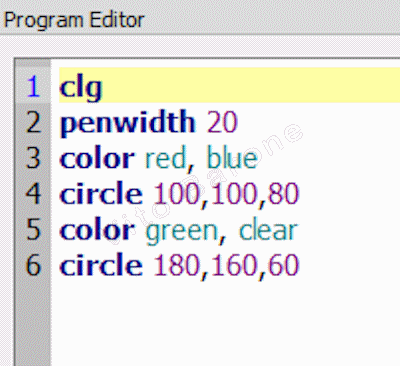This screenshot has height=366, width=400.
Task: Click the circle keyword on line 4
Action: coord(101,193)
